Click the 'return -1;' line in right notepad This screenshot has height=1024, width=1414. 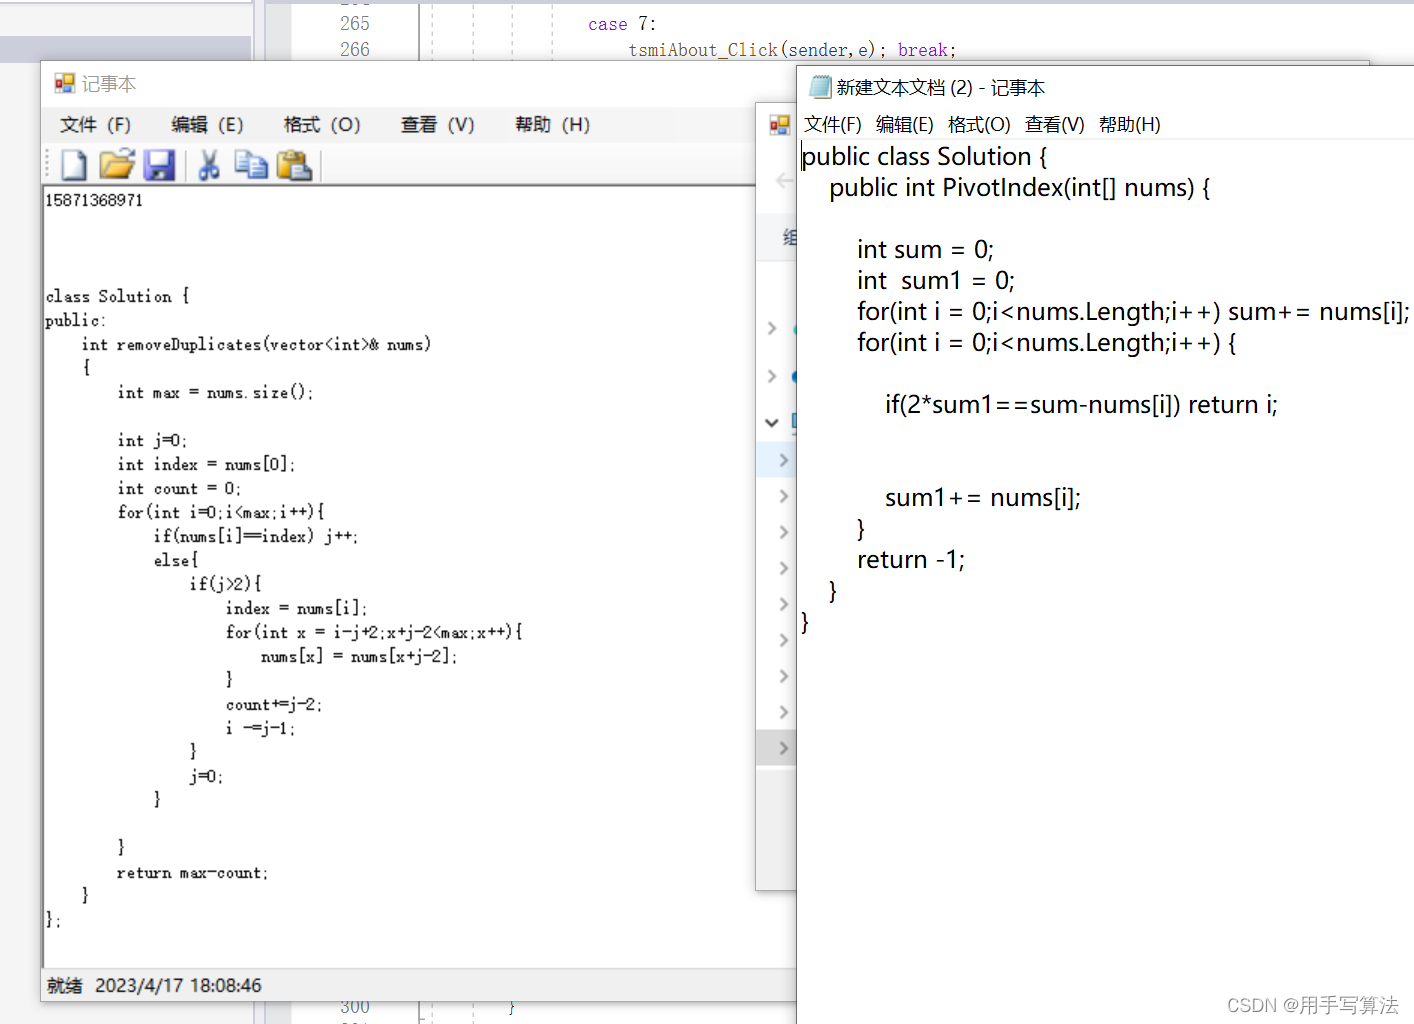point(911,560)
